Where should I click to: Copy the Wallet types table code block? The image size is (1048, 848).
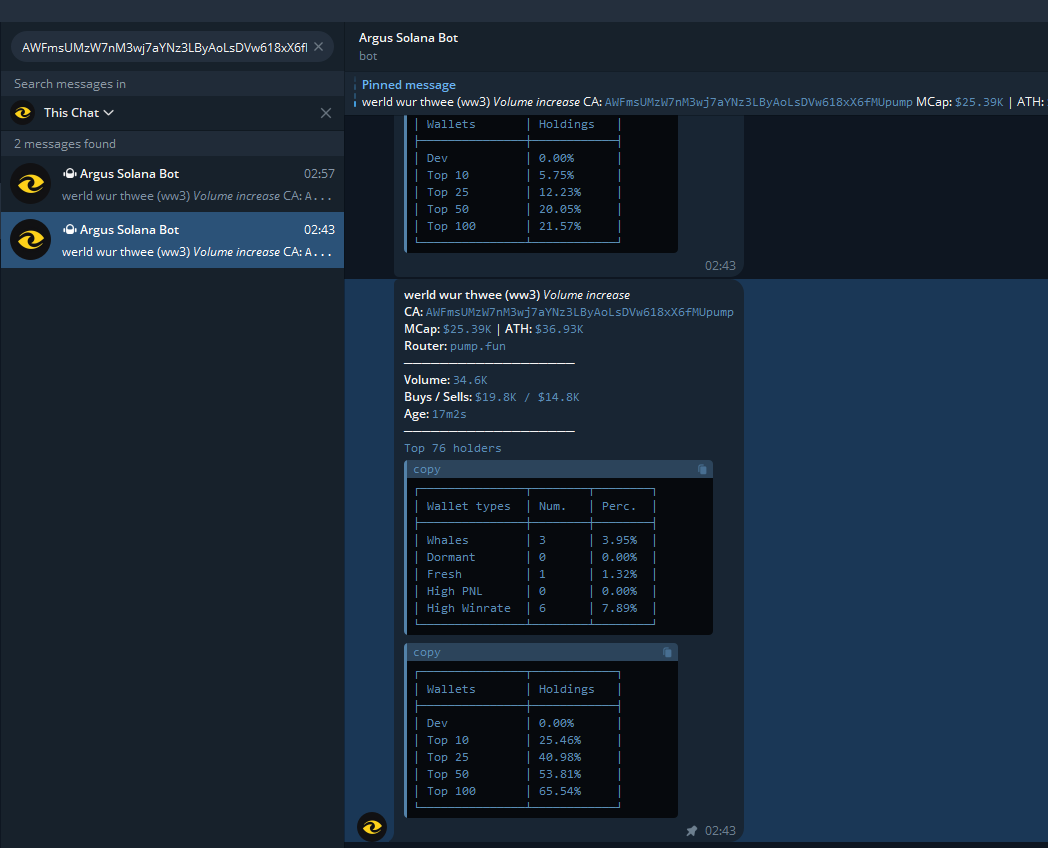(702, 469)
